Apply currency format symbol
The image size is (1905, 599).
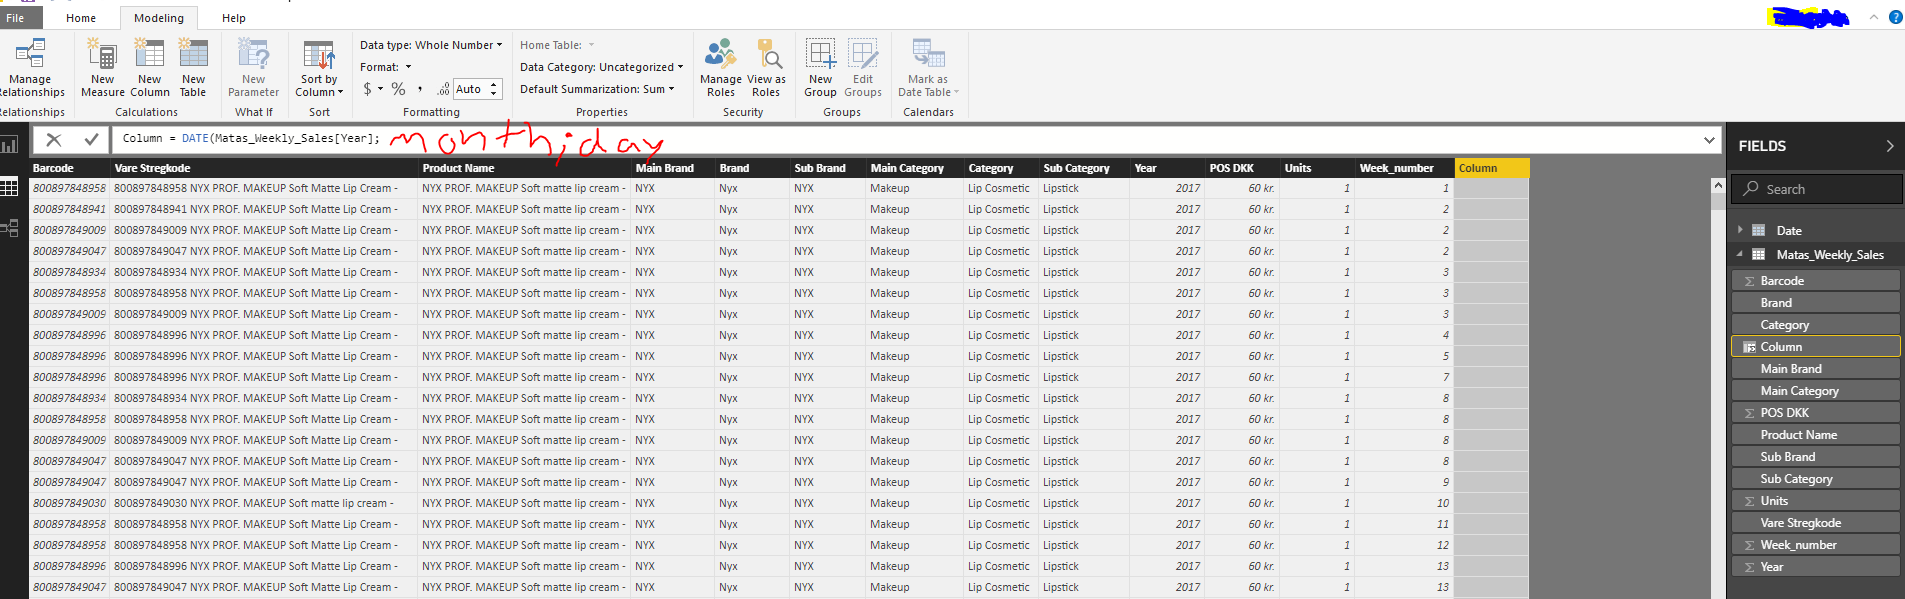point(367,89)
